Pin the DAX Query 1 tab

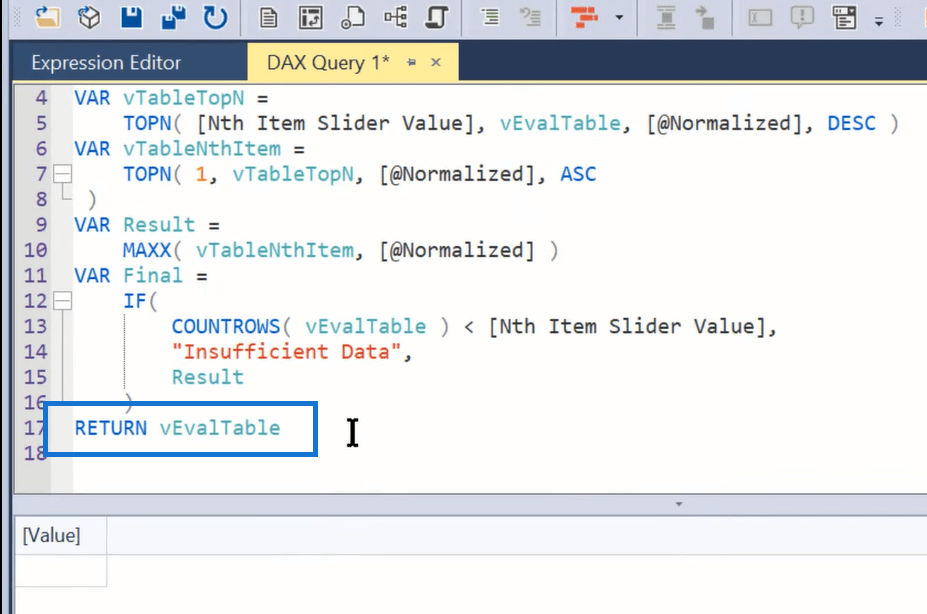411,62
